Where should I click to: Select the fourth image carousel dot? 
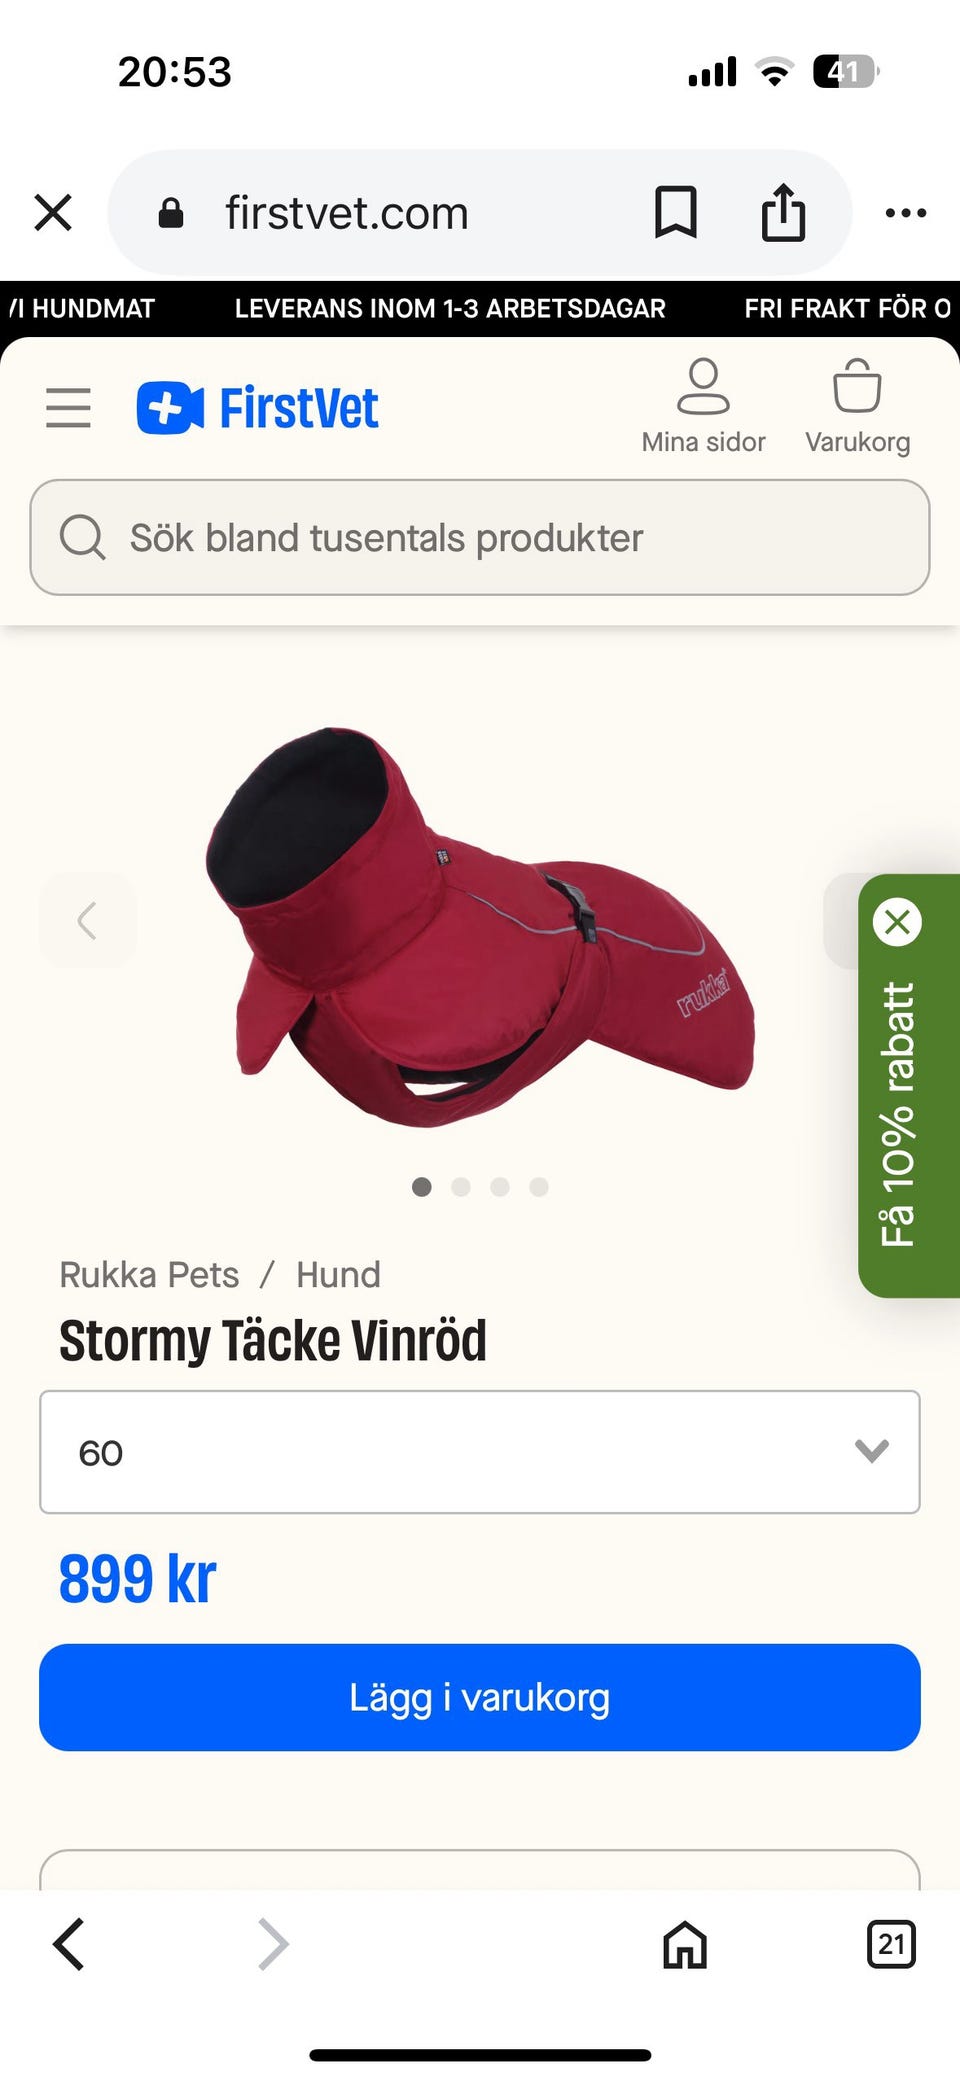tap(539, 1187)
